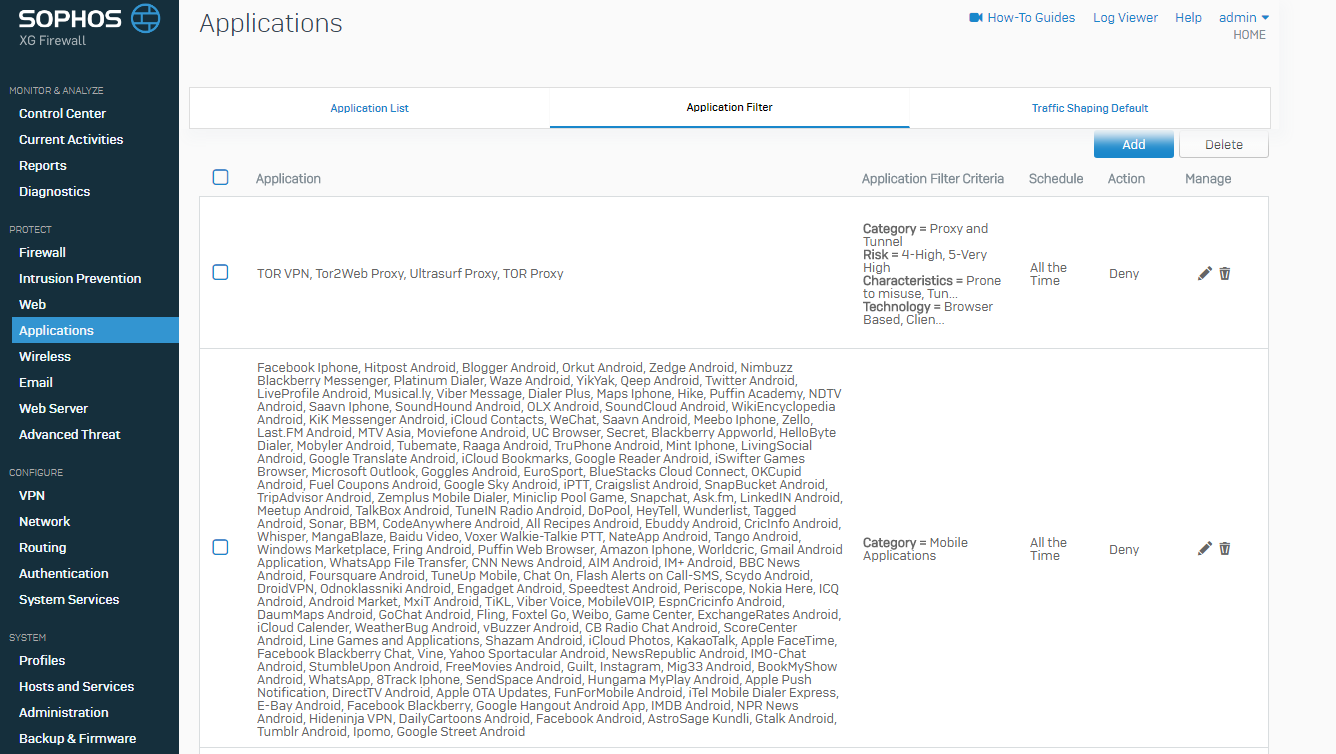Click the Add button
The image size is (1336, 754).
(1134, 144)
